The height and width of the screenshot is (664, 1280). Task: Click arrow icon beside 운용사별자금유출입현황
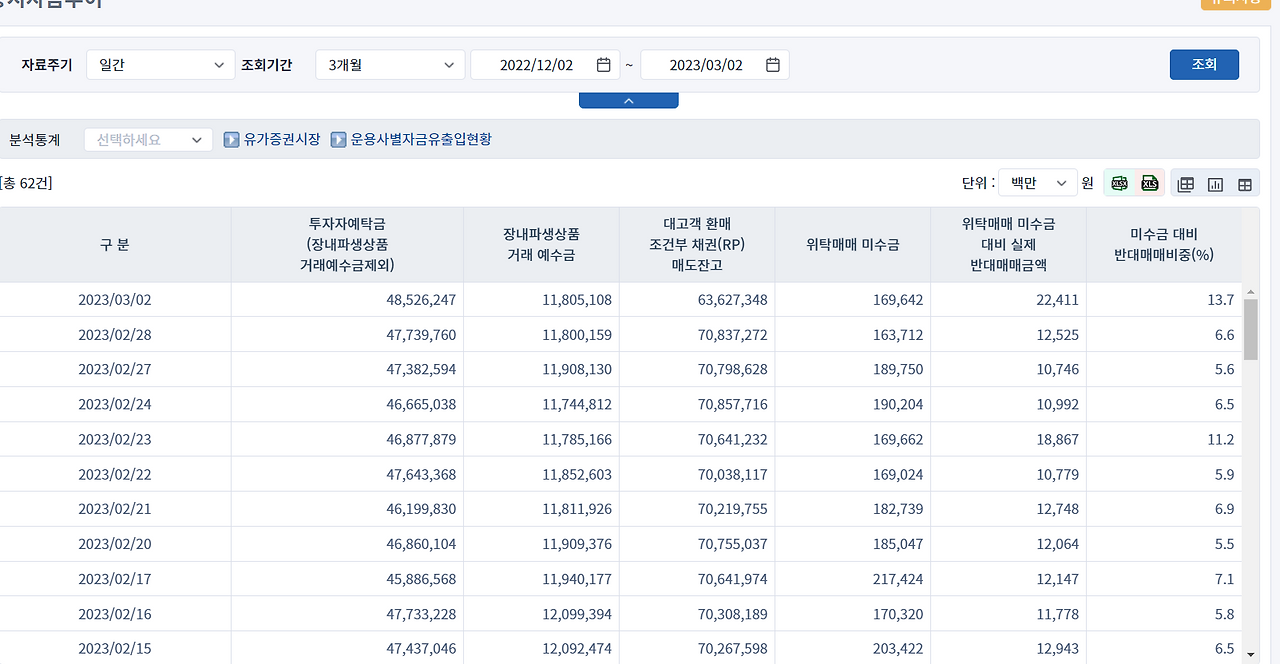(338, 140)
